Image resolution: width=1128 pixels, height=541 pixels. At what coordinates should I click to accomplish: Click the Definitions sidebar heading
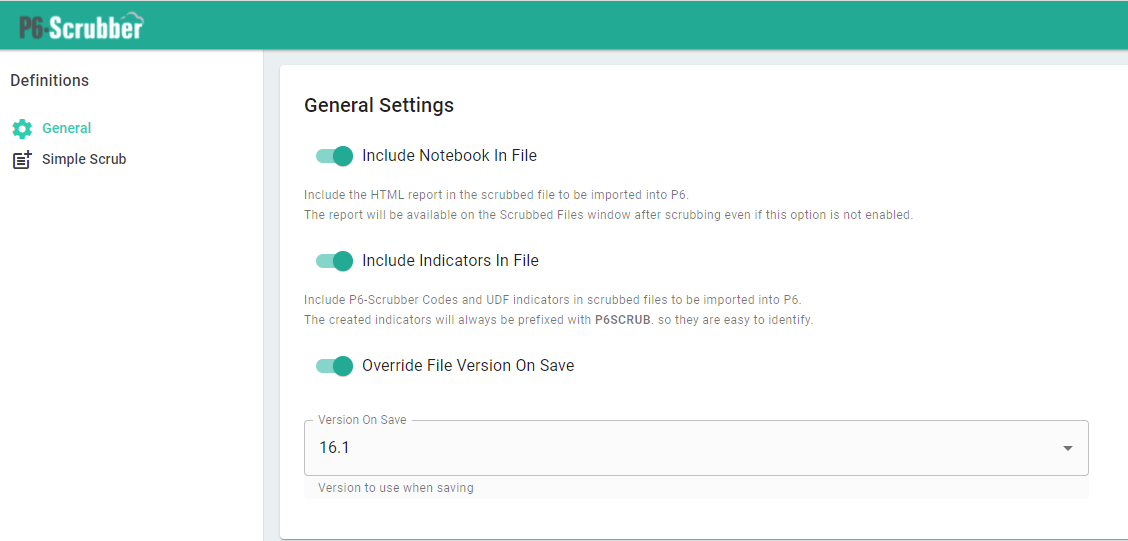tap(49, 80)
